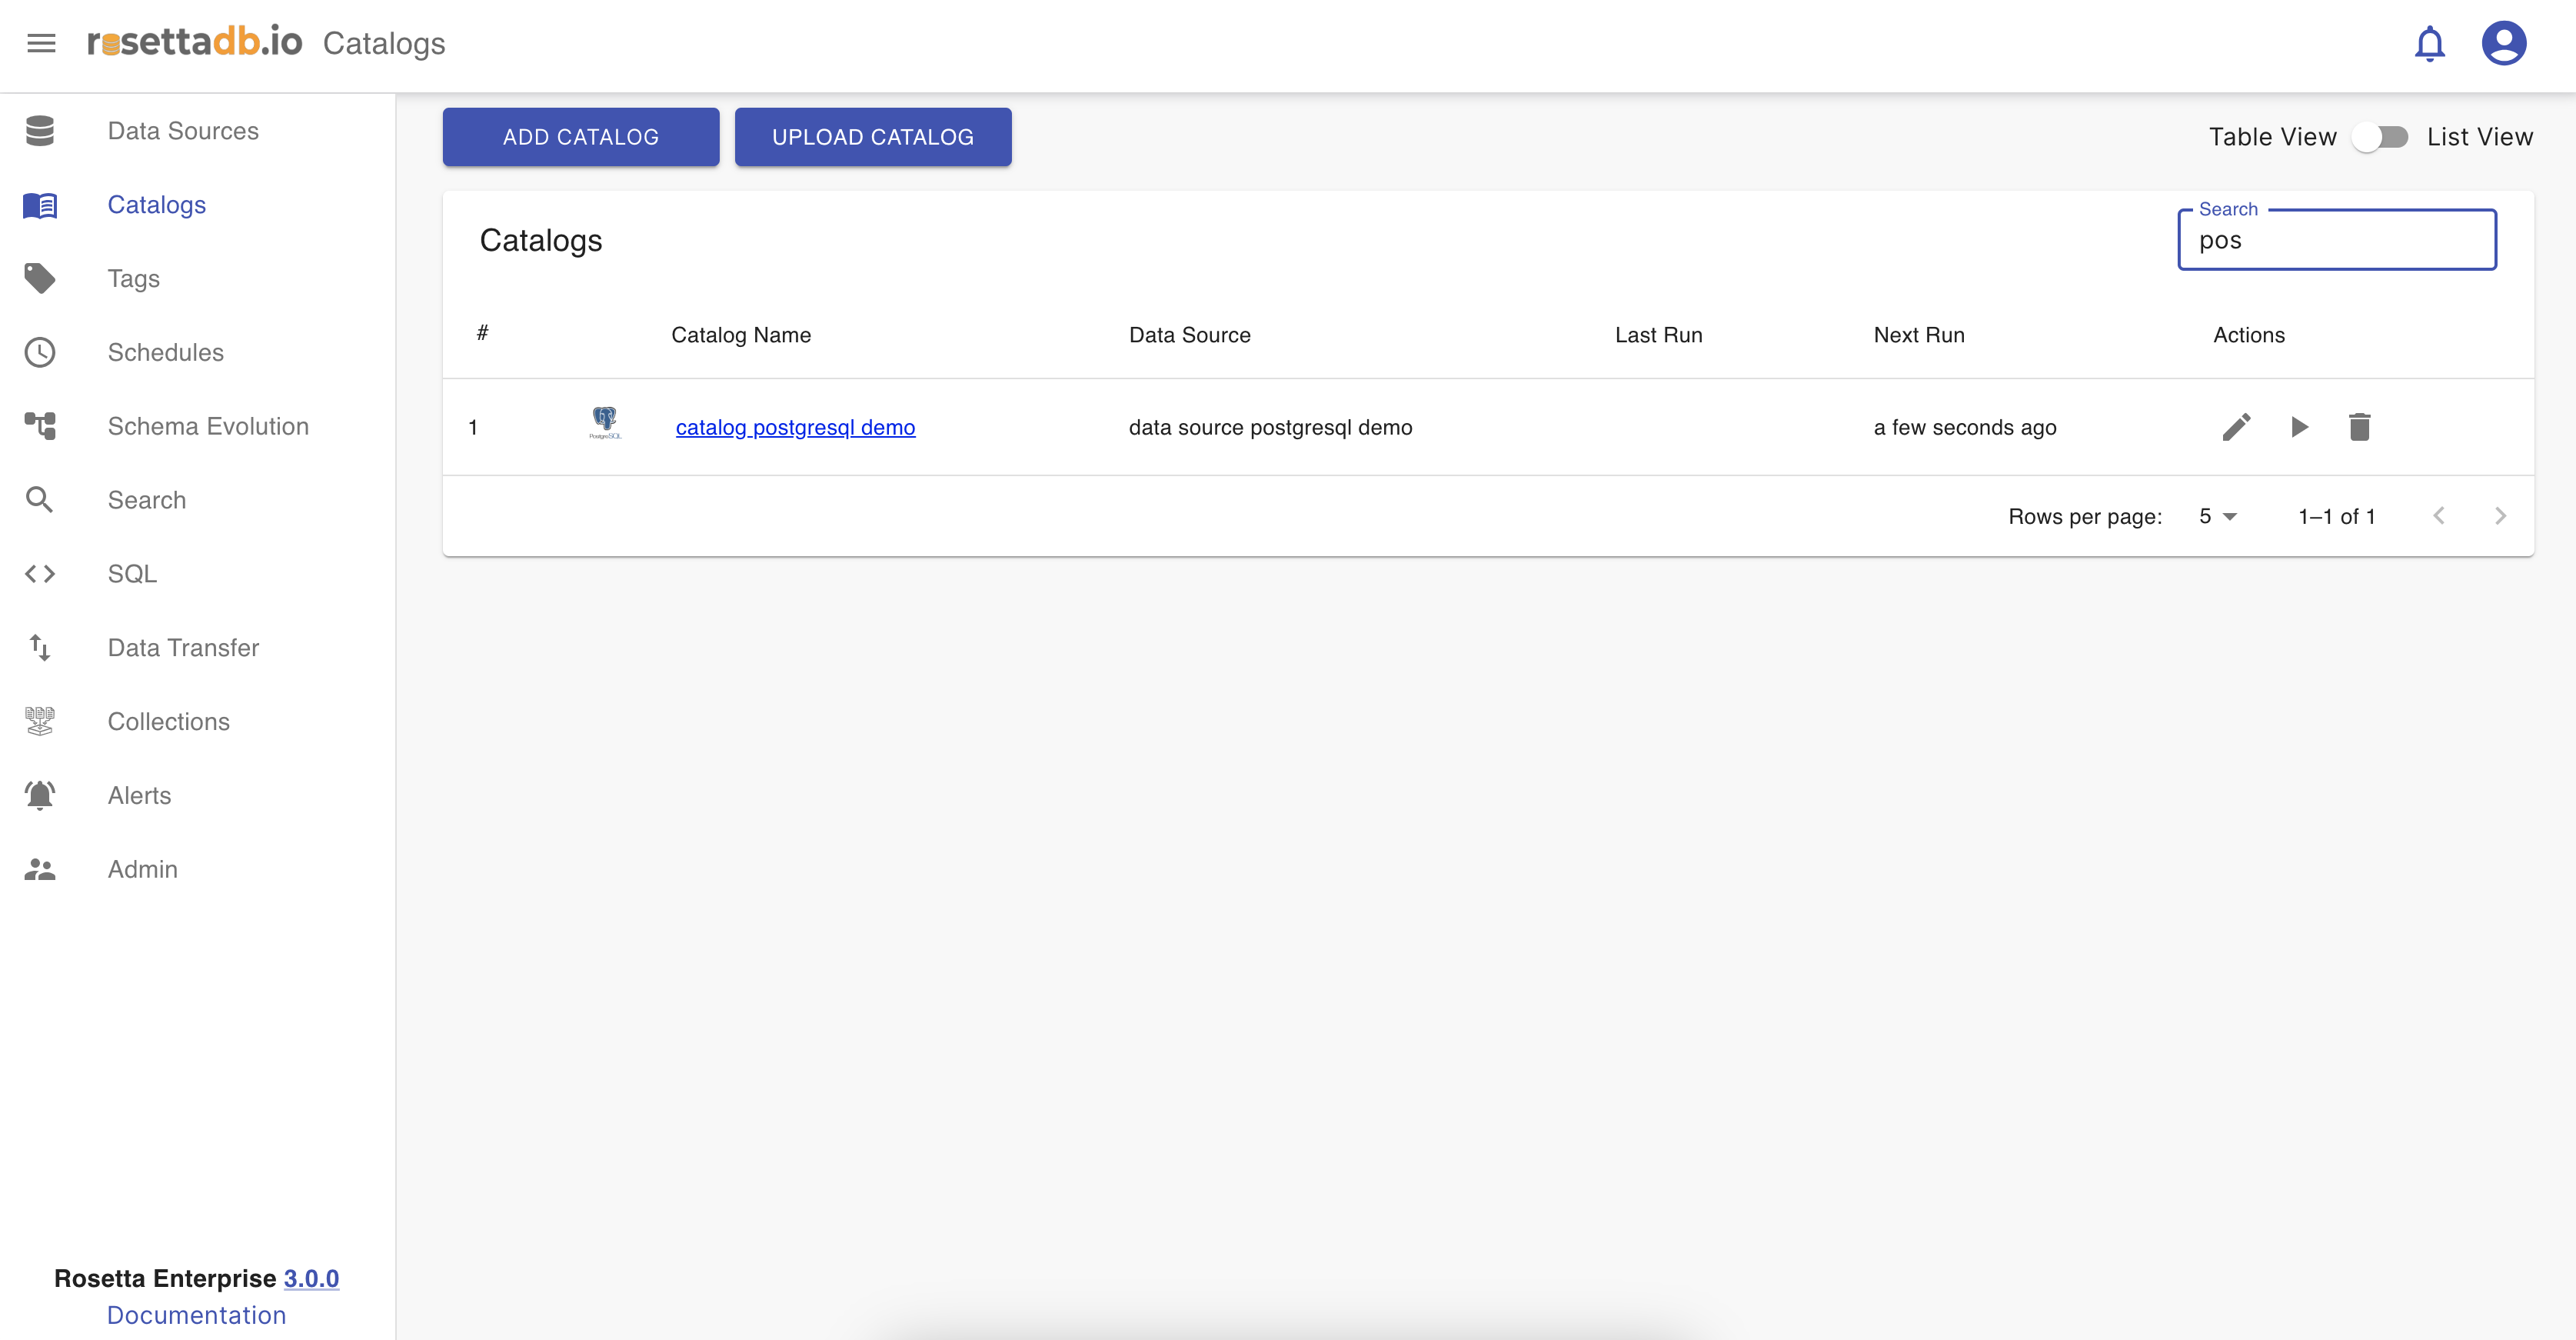The width and height of the screenshot is (2576, 1340).
Task: Run the catalog with the play icon
Action: (x=2299, y=427)
